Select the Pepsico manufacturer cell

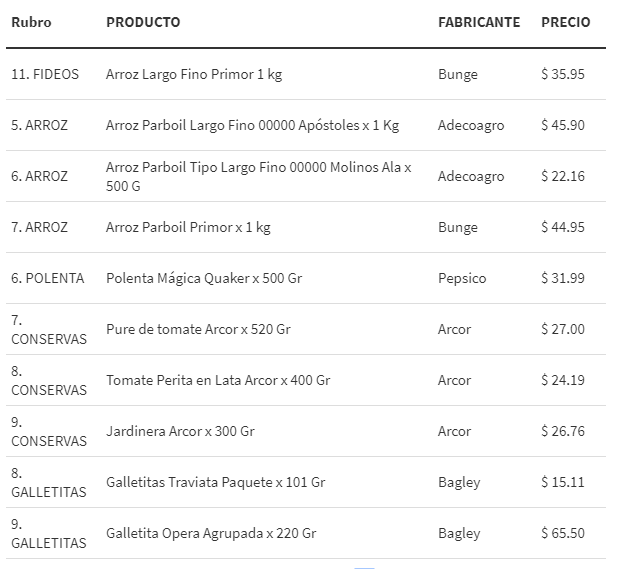(462, 278)
